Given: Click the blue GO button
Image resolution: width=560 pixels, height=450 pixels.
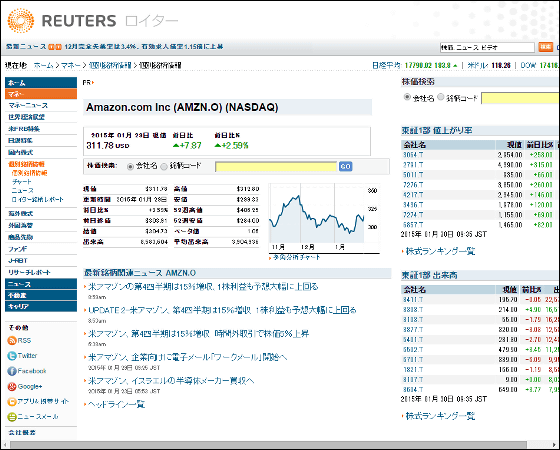Looking at the screenshot, I should [345, 166].
